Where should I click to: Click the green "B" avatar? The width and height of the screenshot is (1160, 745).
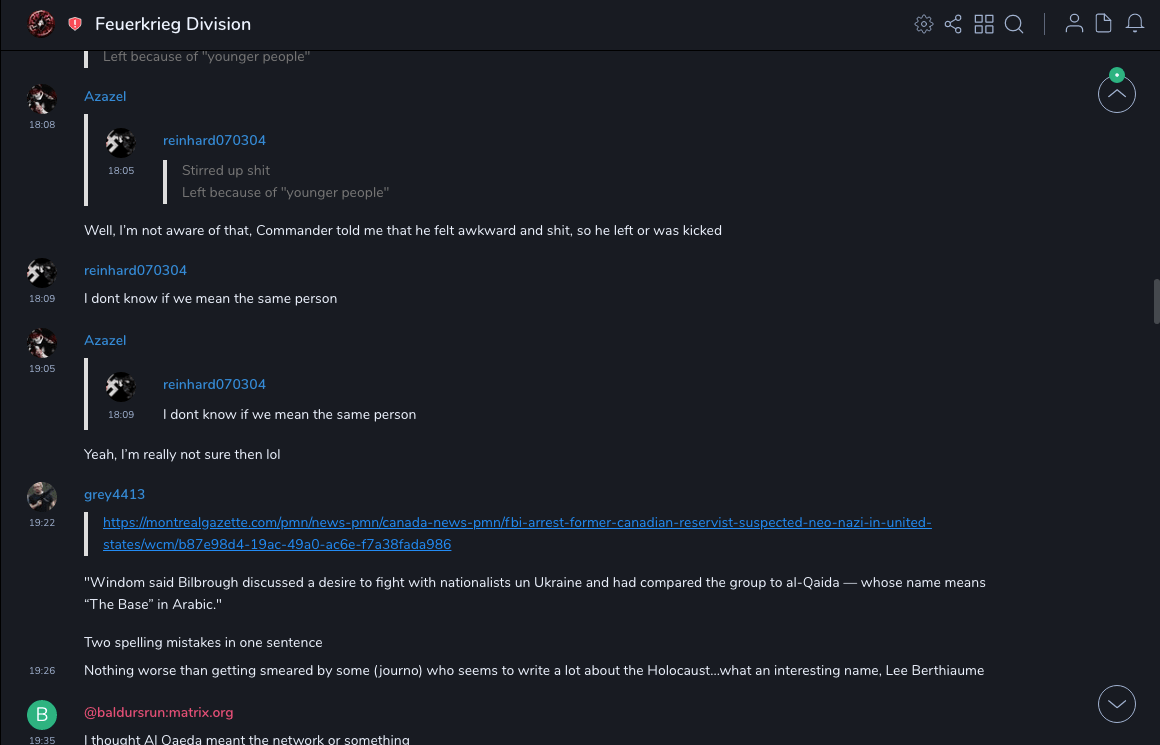(x=41, y=714)
